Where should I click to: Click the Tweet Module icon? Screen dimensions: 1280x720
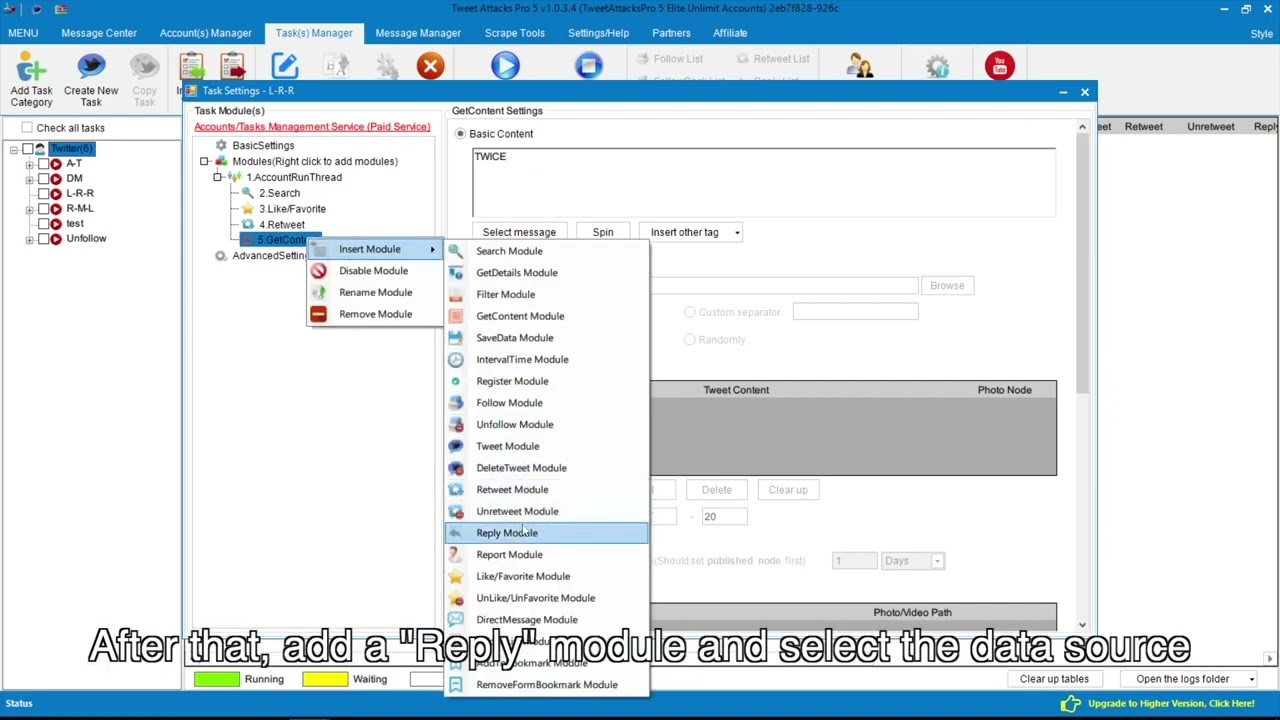(456, 446)
